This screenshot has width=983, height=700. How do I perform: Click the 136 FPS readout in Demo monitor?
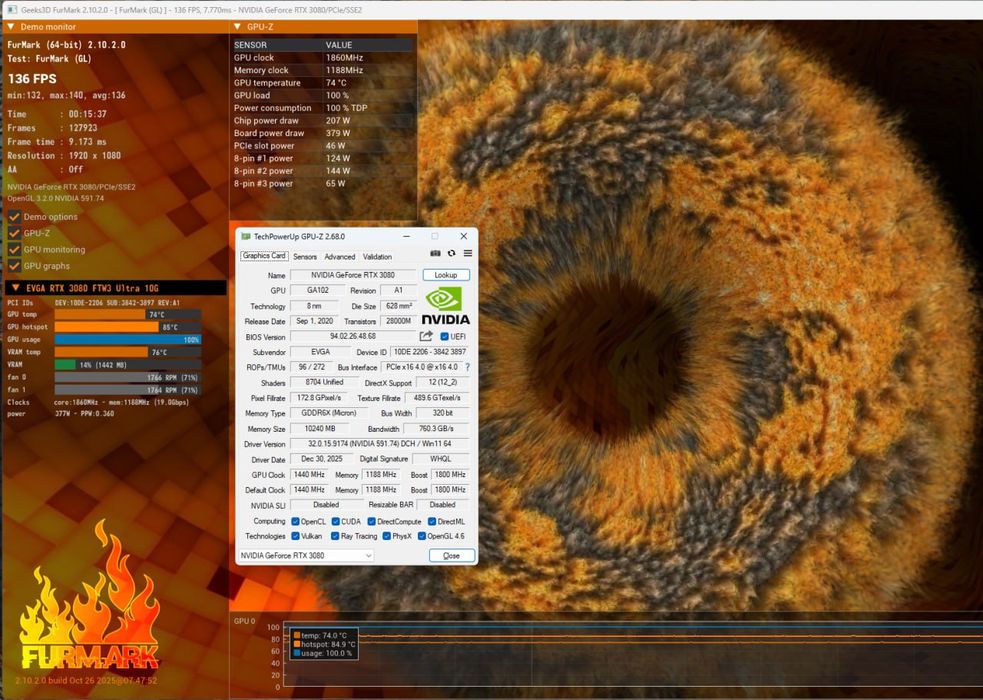click(32, 79)
